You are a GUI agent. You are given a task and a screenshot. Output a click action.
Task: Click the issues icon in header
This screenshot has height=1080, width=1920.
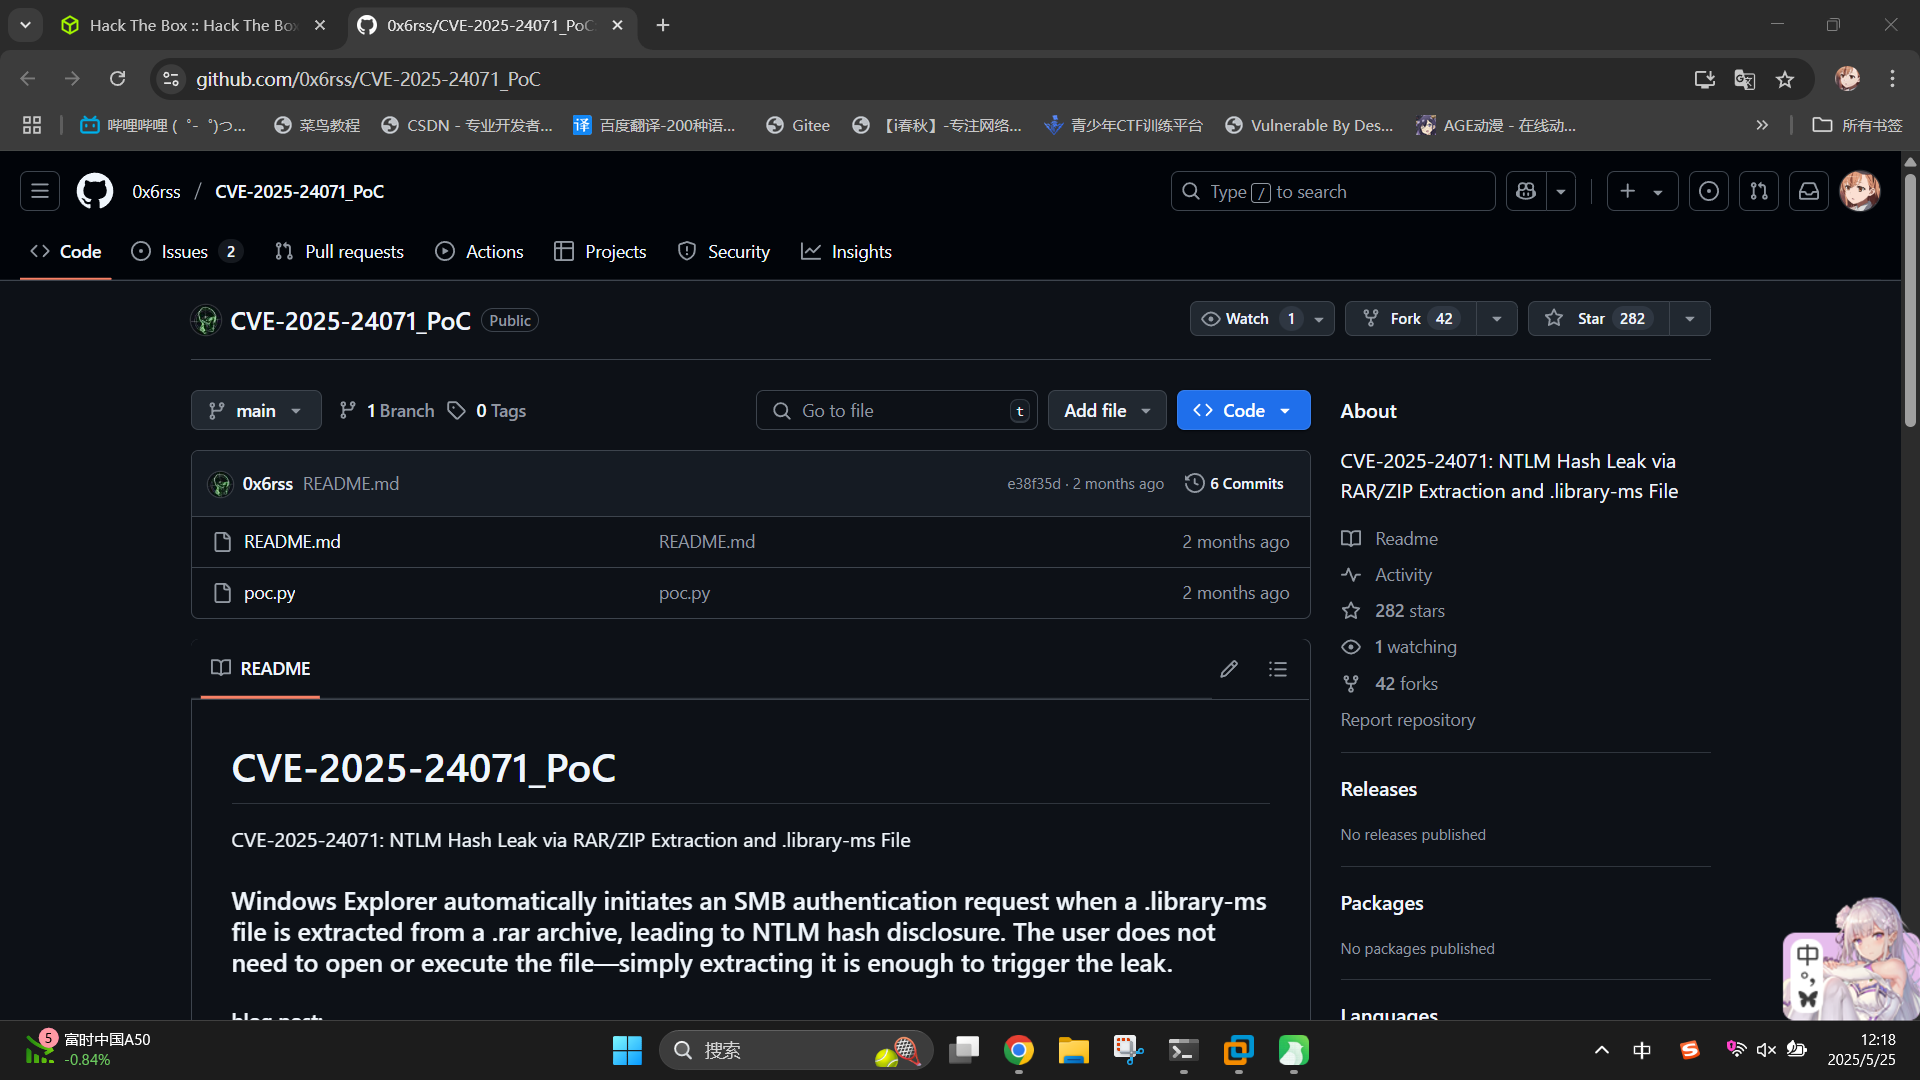(x=1709, y=191)
